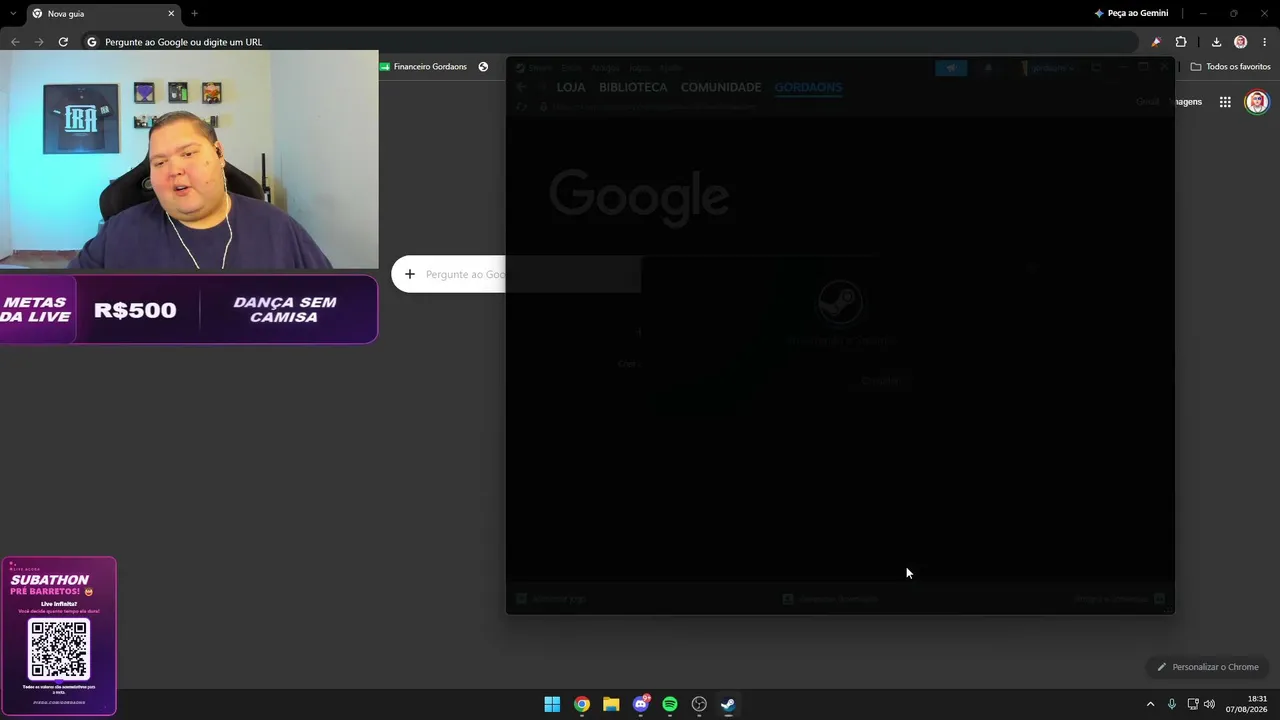Select the Nova guia tab
Image resolution: width=1280 pixels, height=720 pixels.
click(103, 14)
